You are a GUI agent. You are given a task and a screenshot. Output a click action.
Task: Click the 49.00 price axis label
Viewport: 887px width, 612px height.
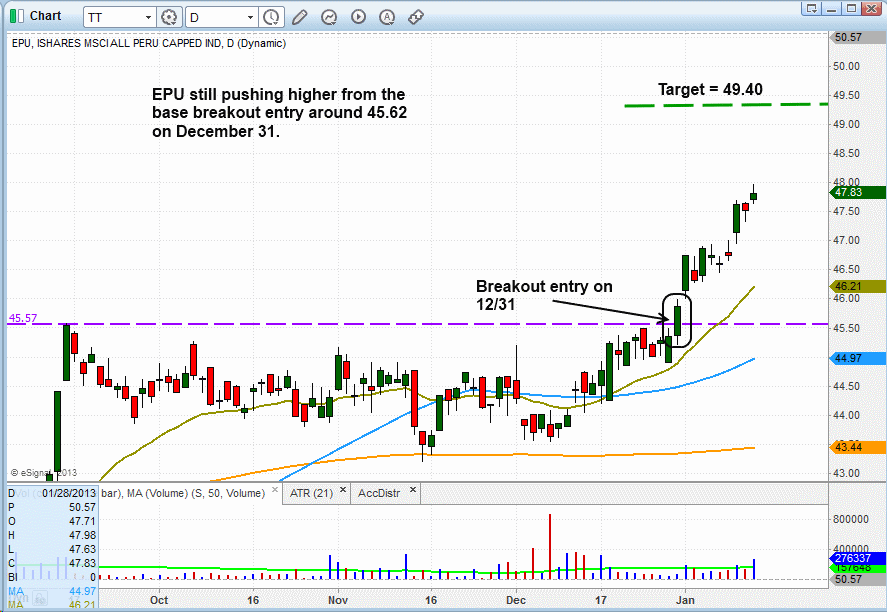(x=846, y=124)
